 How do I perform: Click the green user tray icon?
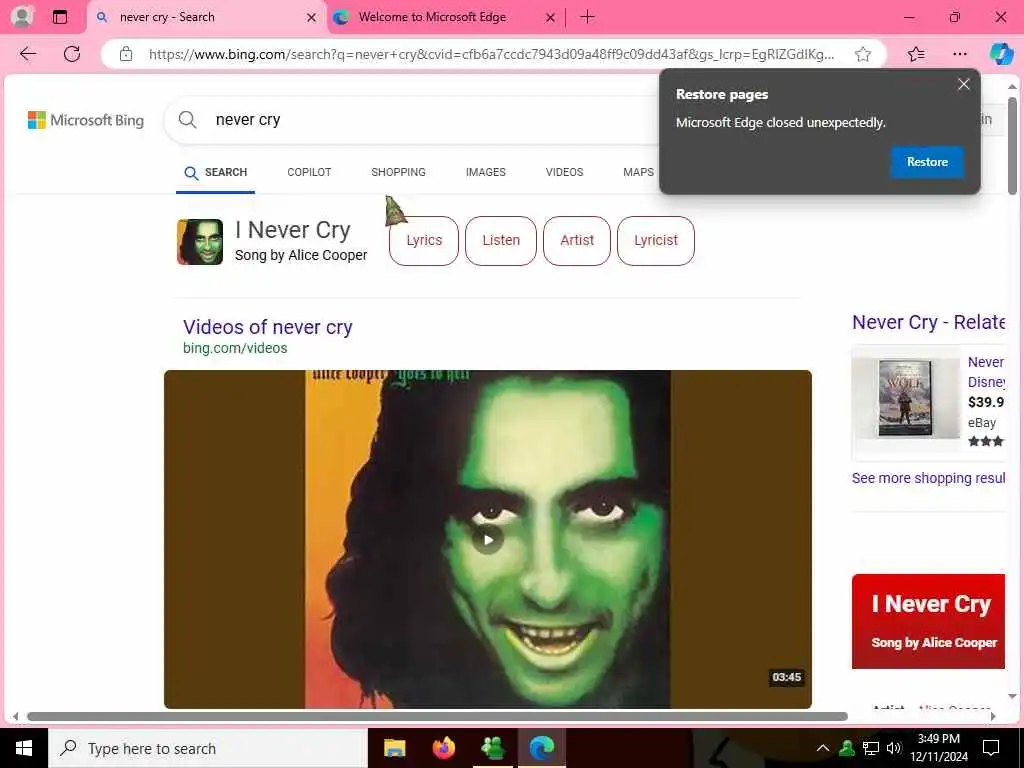[x=847, y=748]
